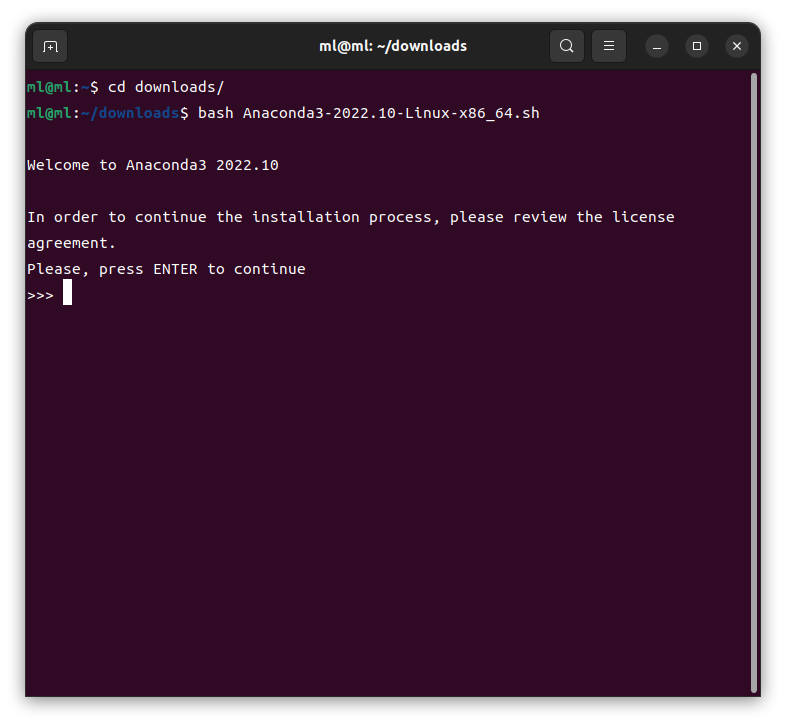This screenshot has width=786, height=725.
Task: Click 'Welcome to Anaconda3 2022.10' line
Action: (153, 165)
